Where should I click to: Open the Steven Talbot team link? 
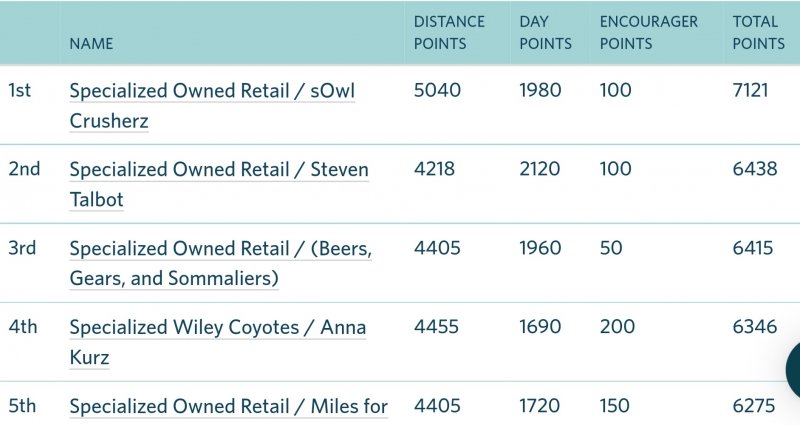tap(219, 184)
